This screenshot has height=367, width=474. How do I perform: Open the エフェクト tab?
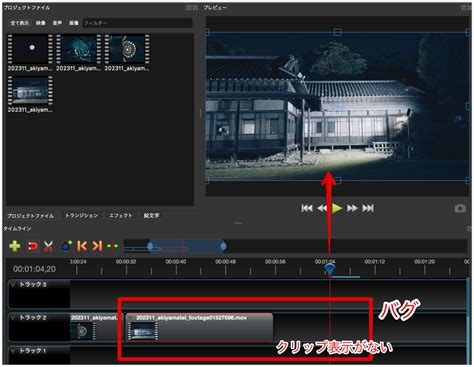tap(121, 216)
